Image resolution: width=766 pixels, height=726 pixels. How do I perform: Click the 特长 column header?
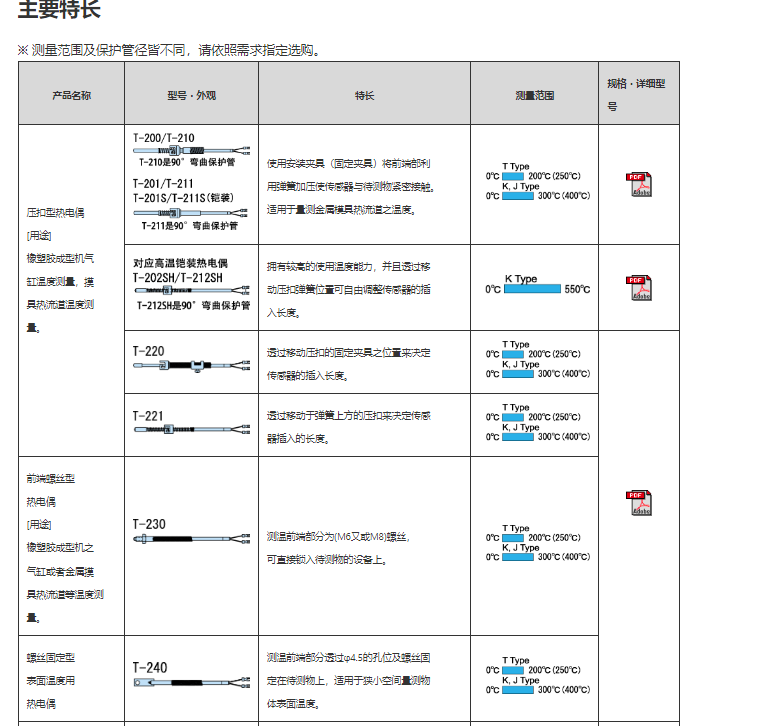click(x=364, y=95)
